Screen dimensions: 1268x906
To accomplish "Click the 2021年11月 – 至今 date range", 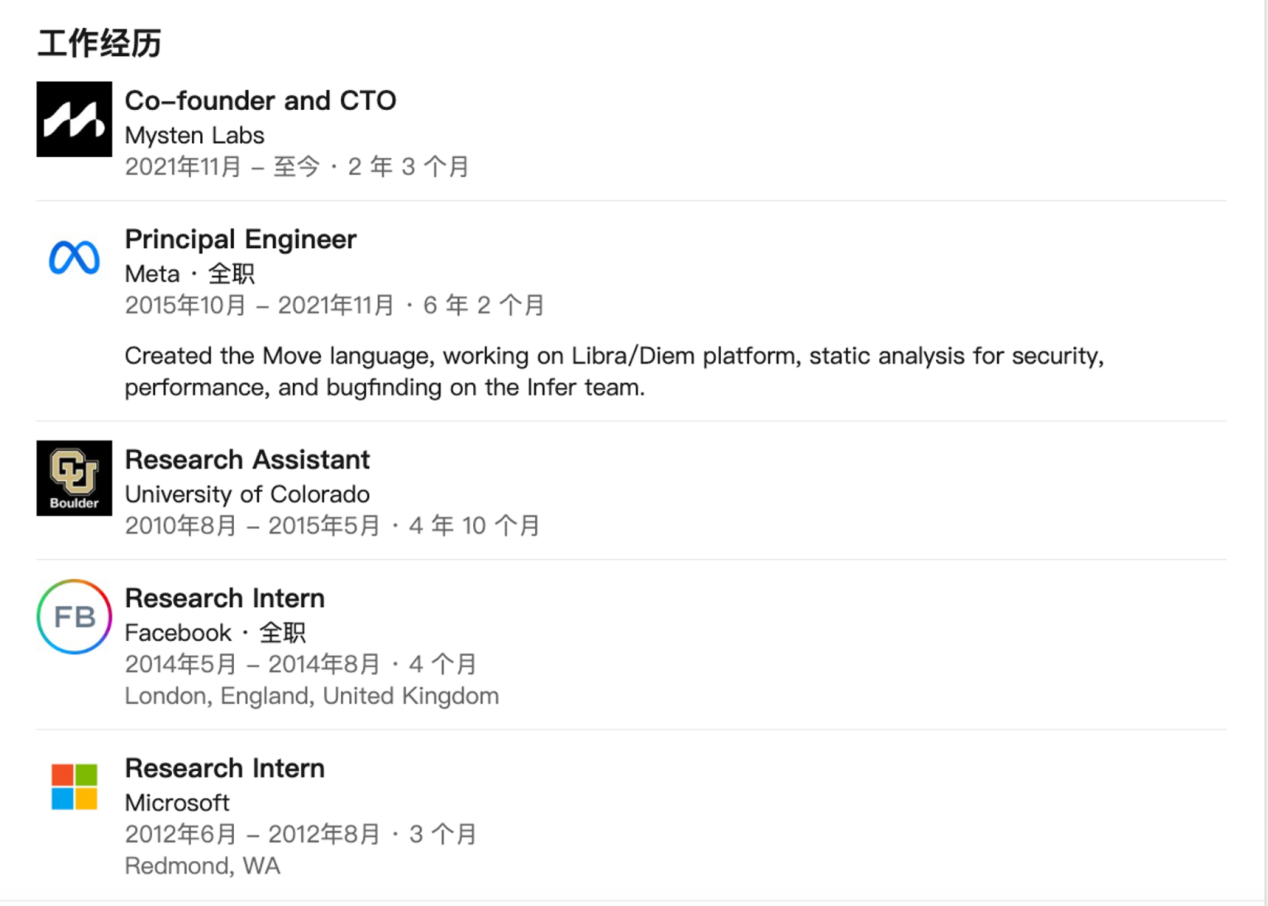I will 222,167.
